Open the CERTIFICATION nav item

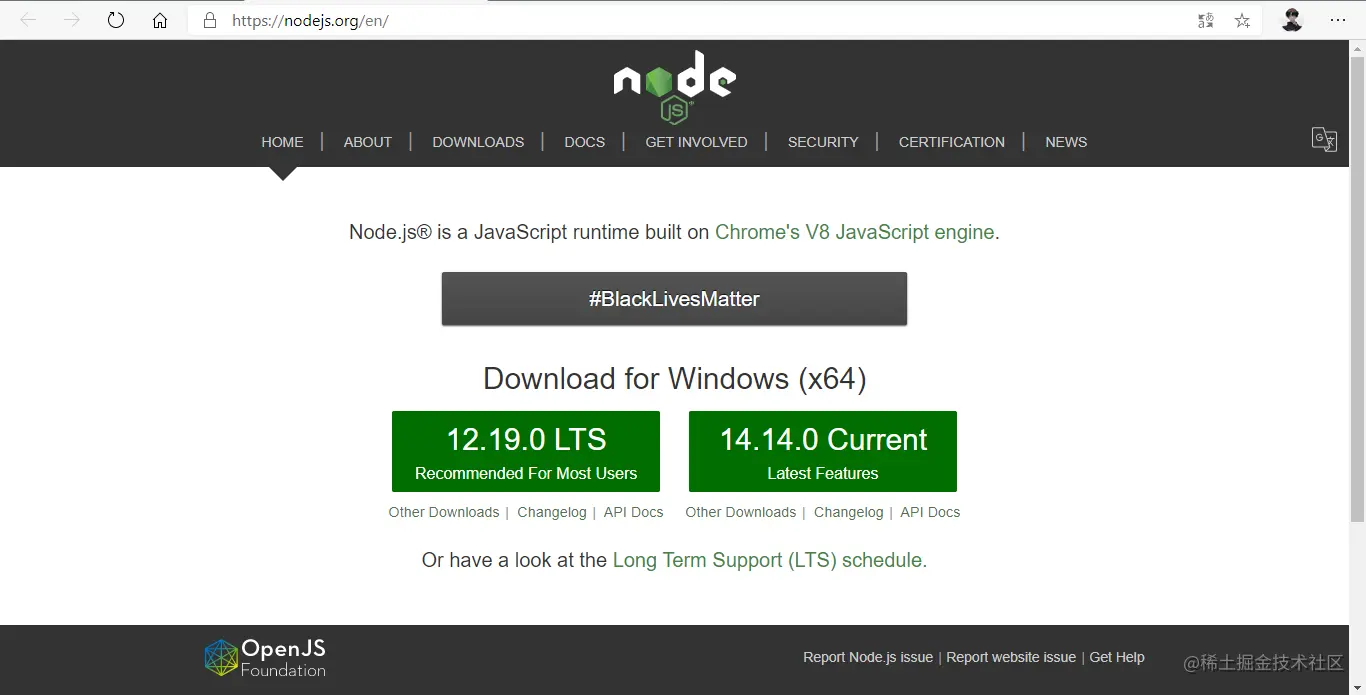(x=951, y=142)
